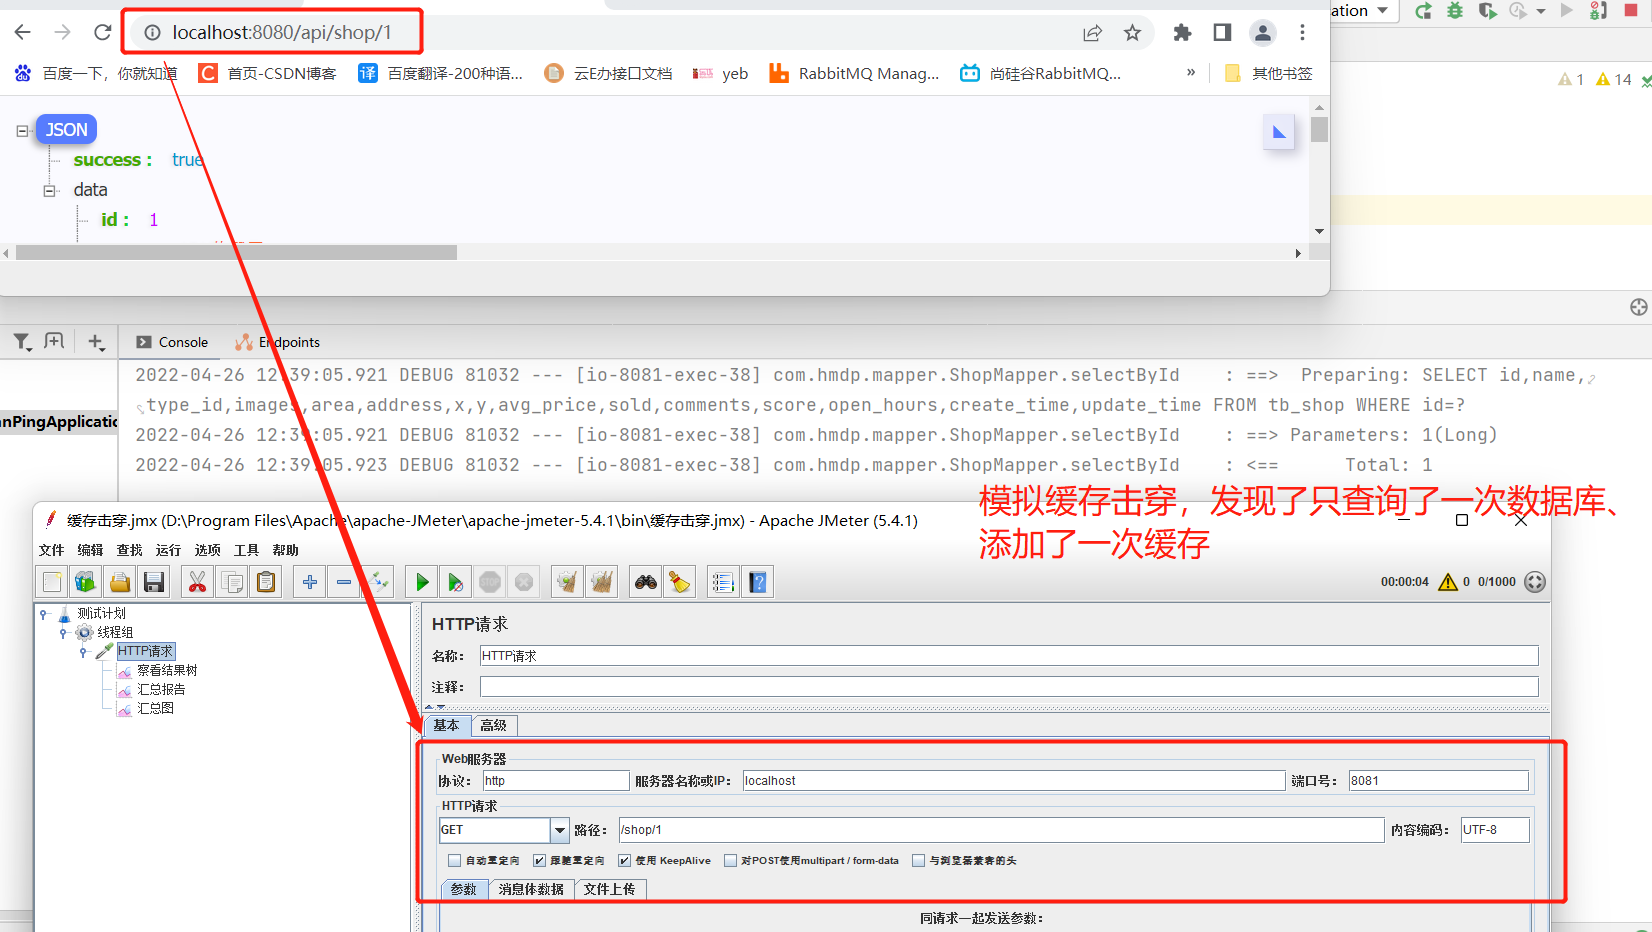The image size is (1652, 932).
Task: Click the clipboard paste icon in JMeter
Action: (x=266, y=582)
